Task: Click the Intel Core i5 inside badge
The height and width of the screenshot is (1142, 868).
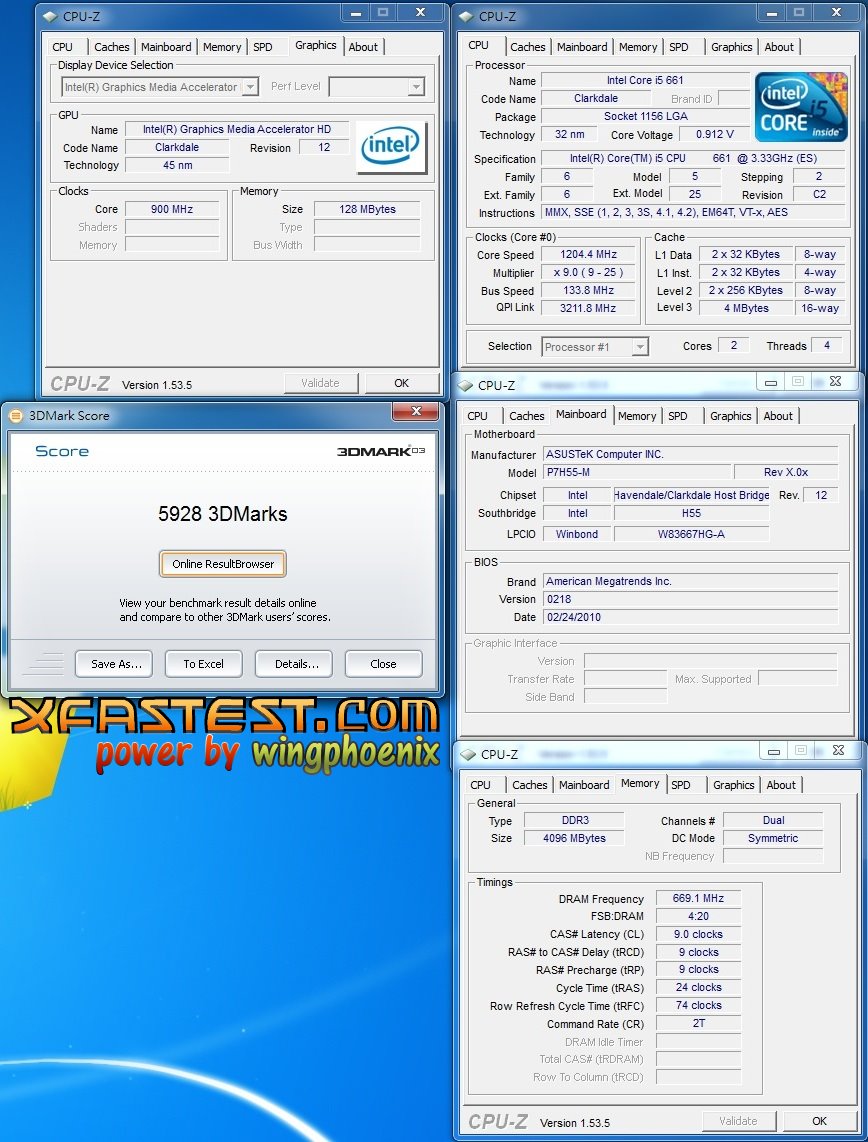Action: click(x=801, y=106)
